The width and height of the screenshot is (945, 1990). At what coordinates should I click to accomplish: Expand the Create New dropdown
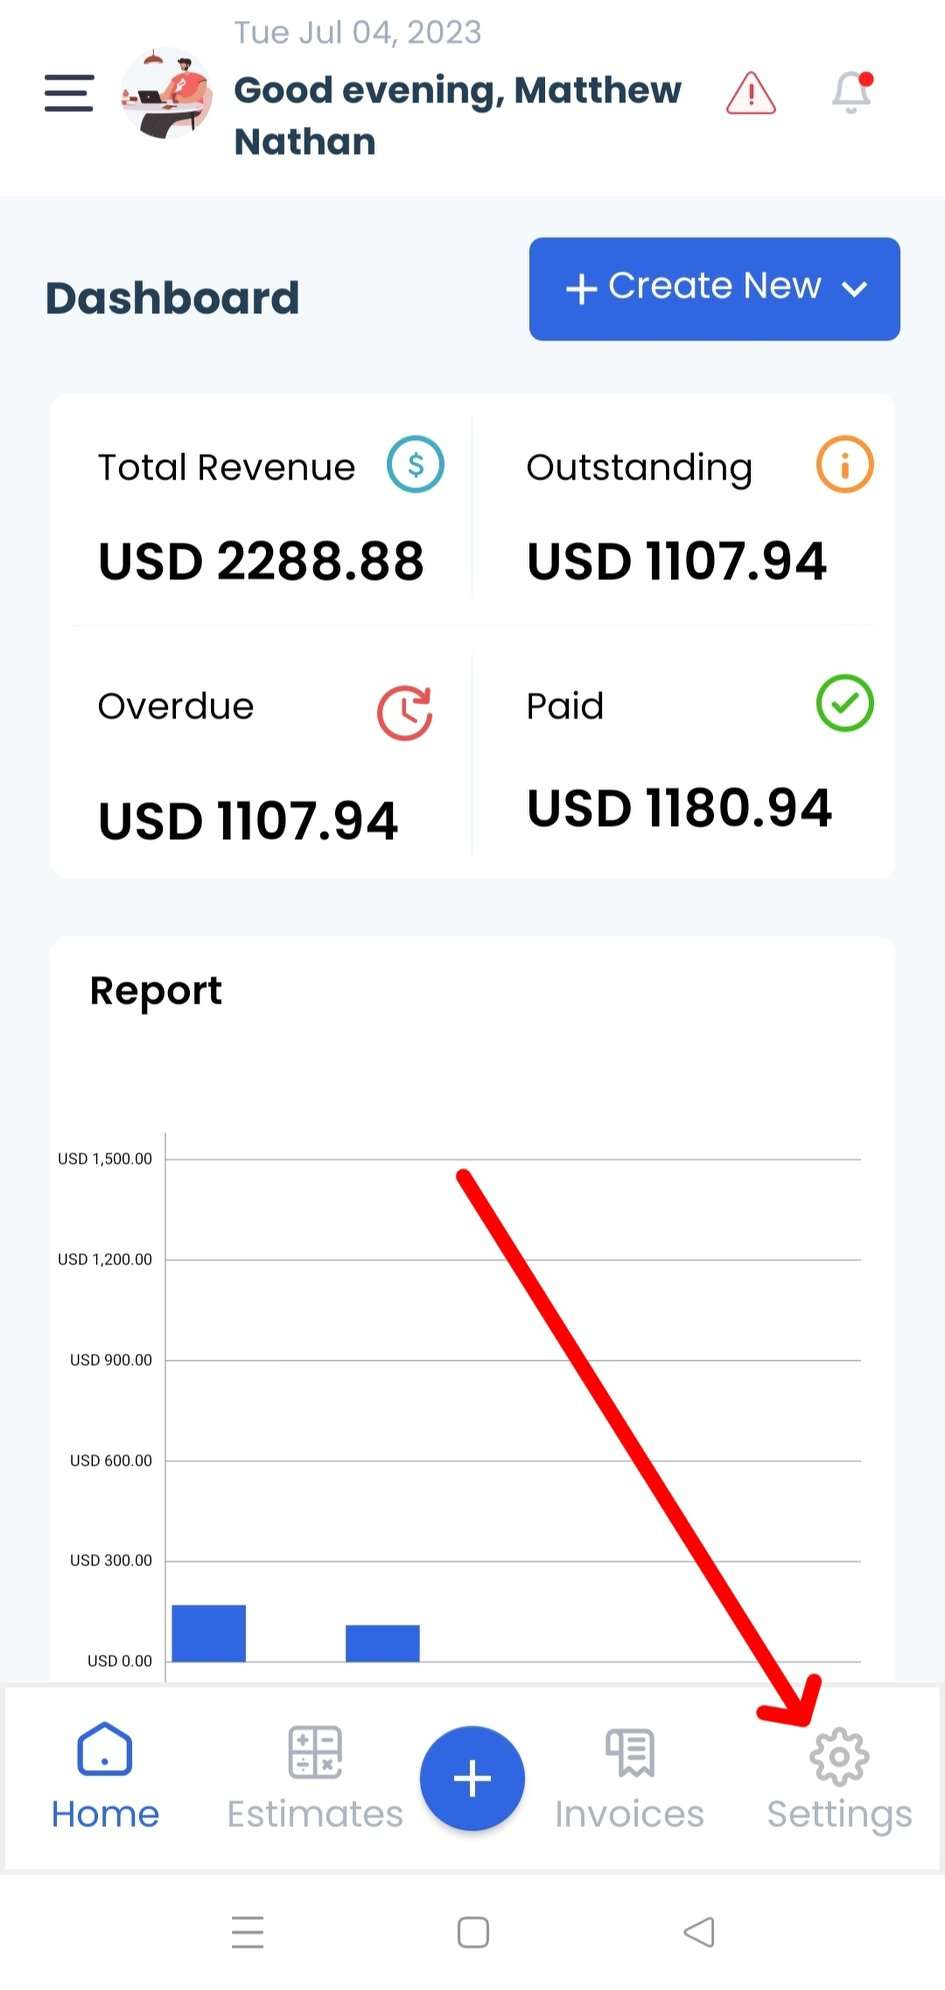pyautogui.click(x=714, y=289)
